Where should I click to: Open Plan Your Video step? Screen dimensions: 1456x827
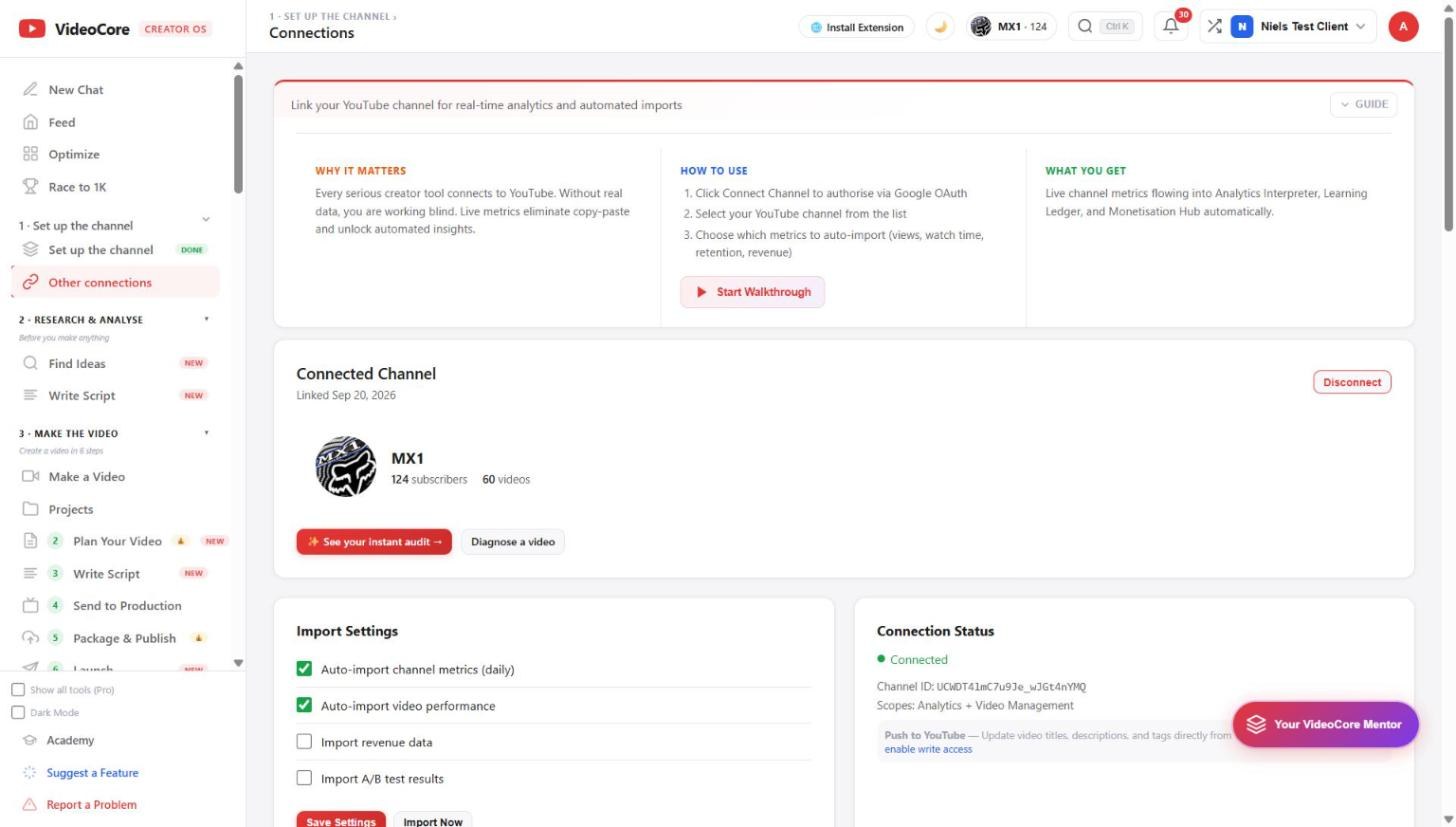point(117,541)
